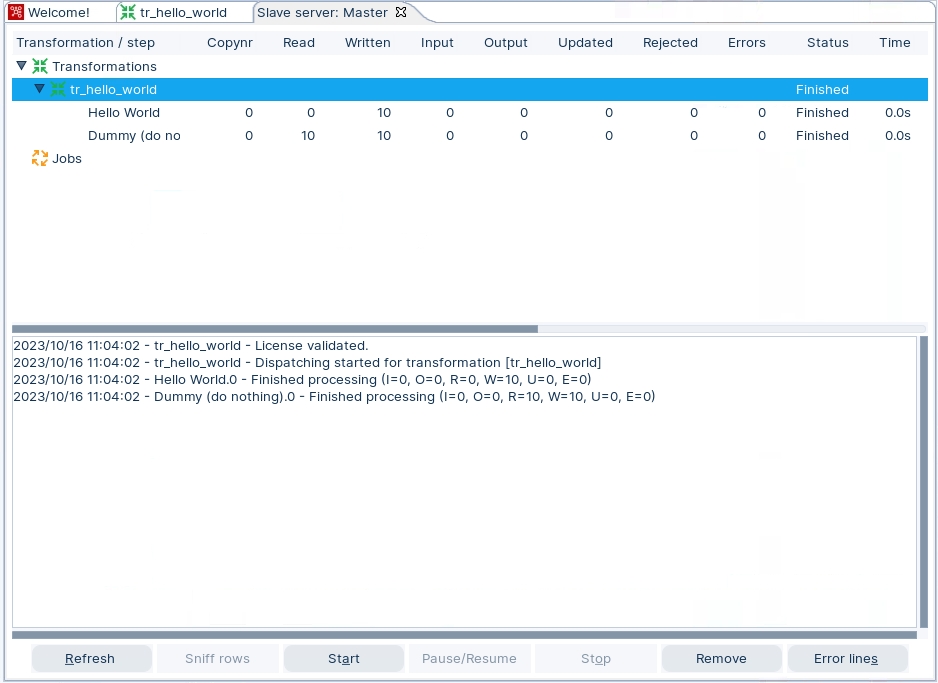The image size is (938, 683).
Task: Click the orange Jobs icon
Action: (40, 159)
